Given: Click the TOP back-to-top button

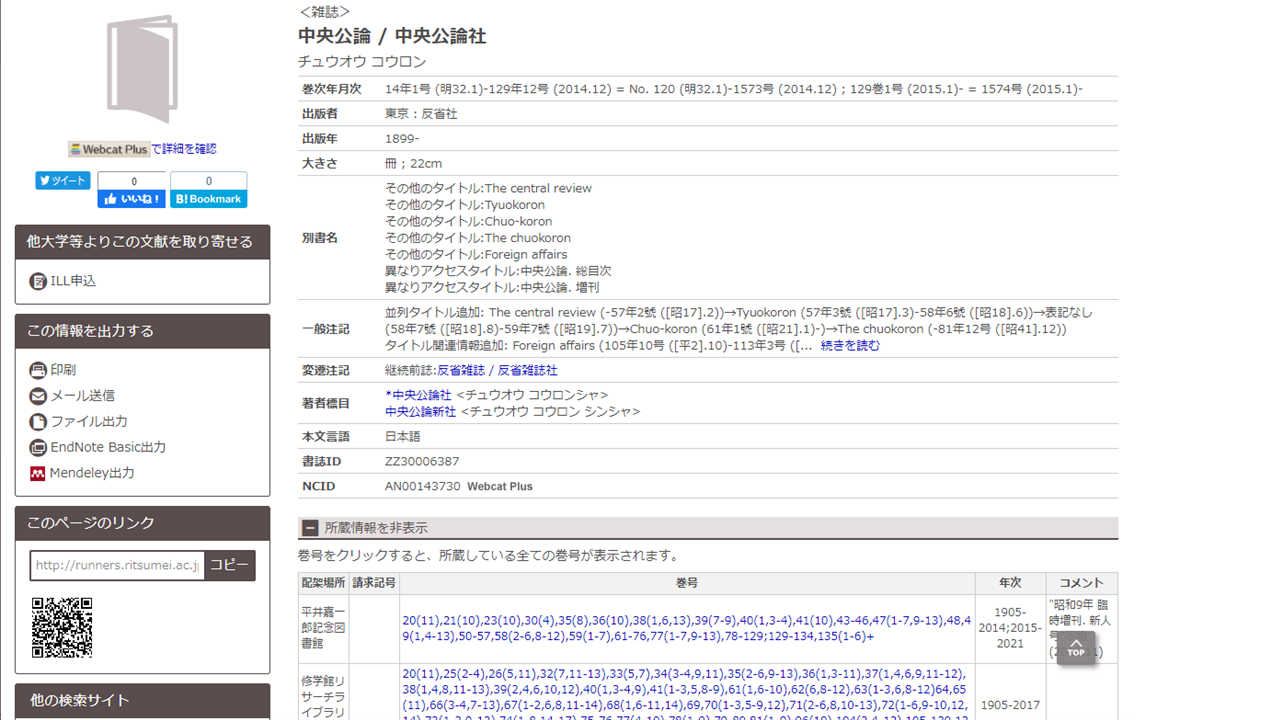Looking at the screenshot, I should 1076,648.
